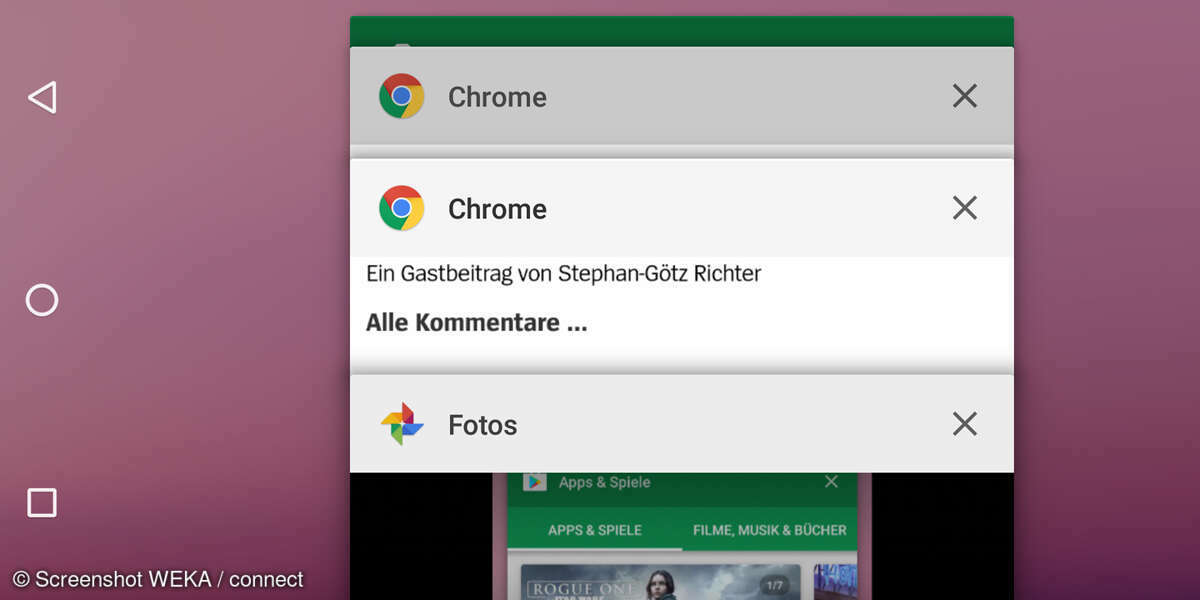Tap the Fotos pinwheel icon
The width and height of the screenshot is (1200, 600).
click(x=402, y=424)
